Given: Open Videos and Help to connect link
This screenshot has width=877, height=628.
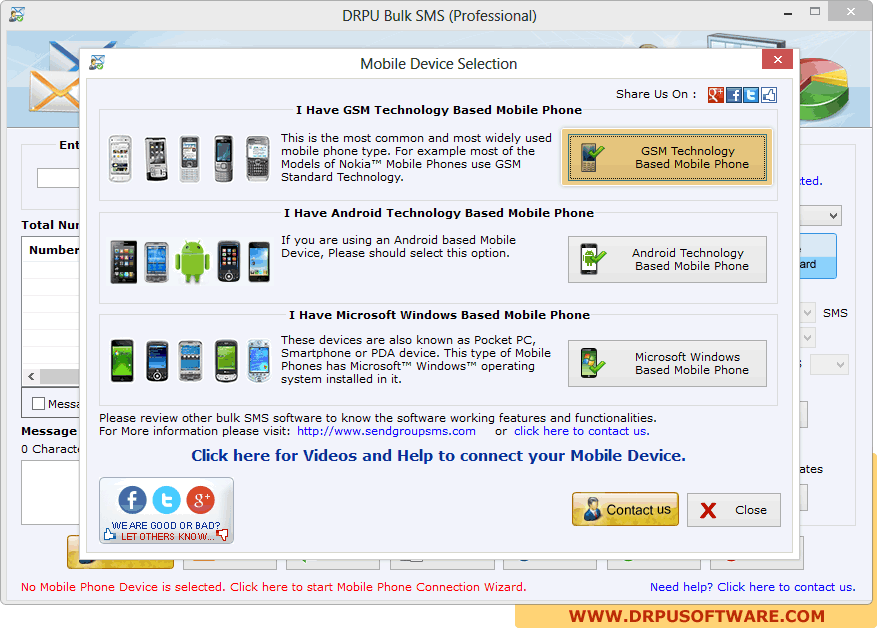Looking at the screenshot, I should click(x=438, y=456).
